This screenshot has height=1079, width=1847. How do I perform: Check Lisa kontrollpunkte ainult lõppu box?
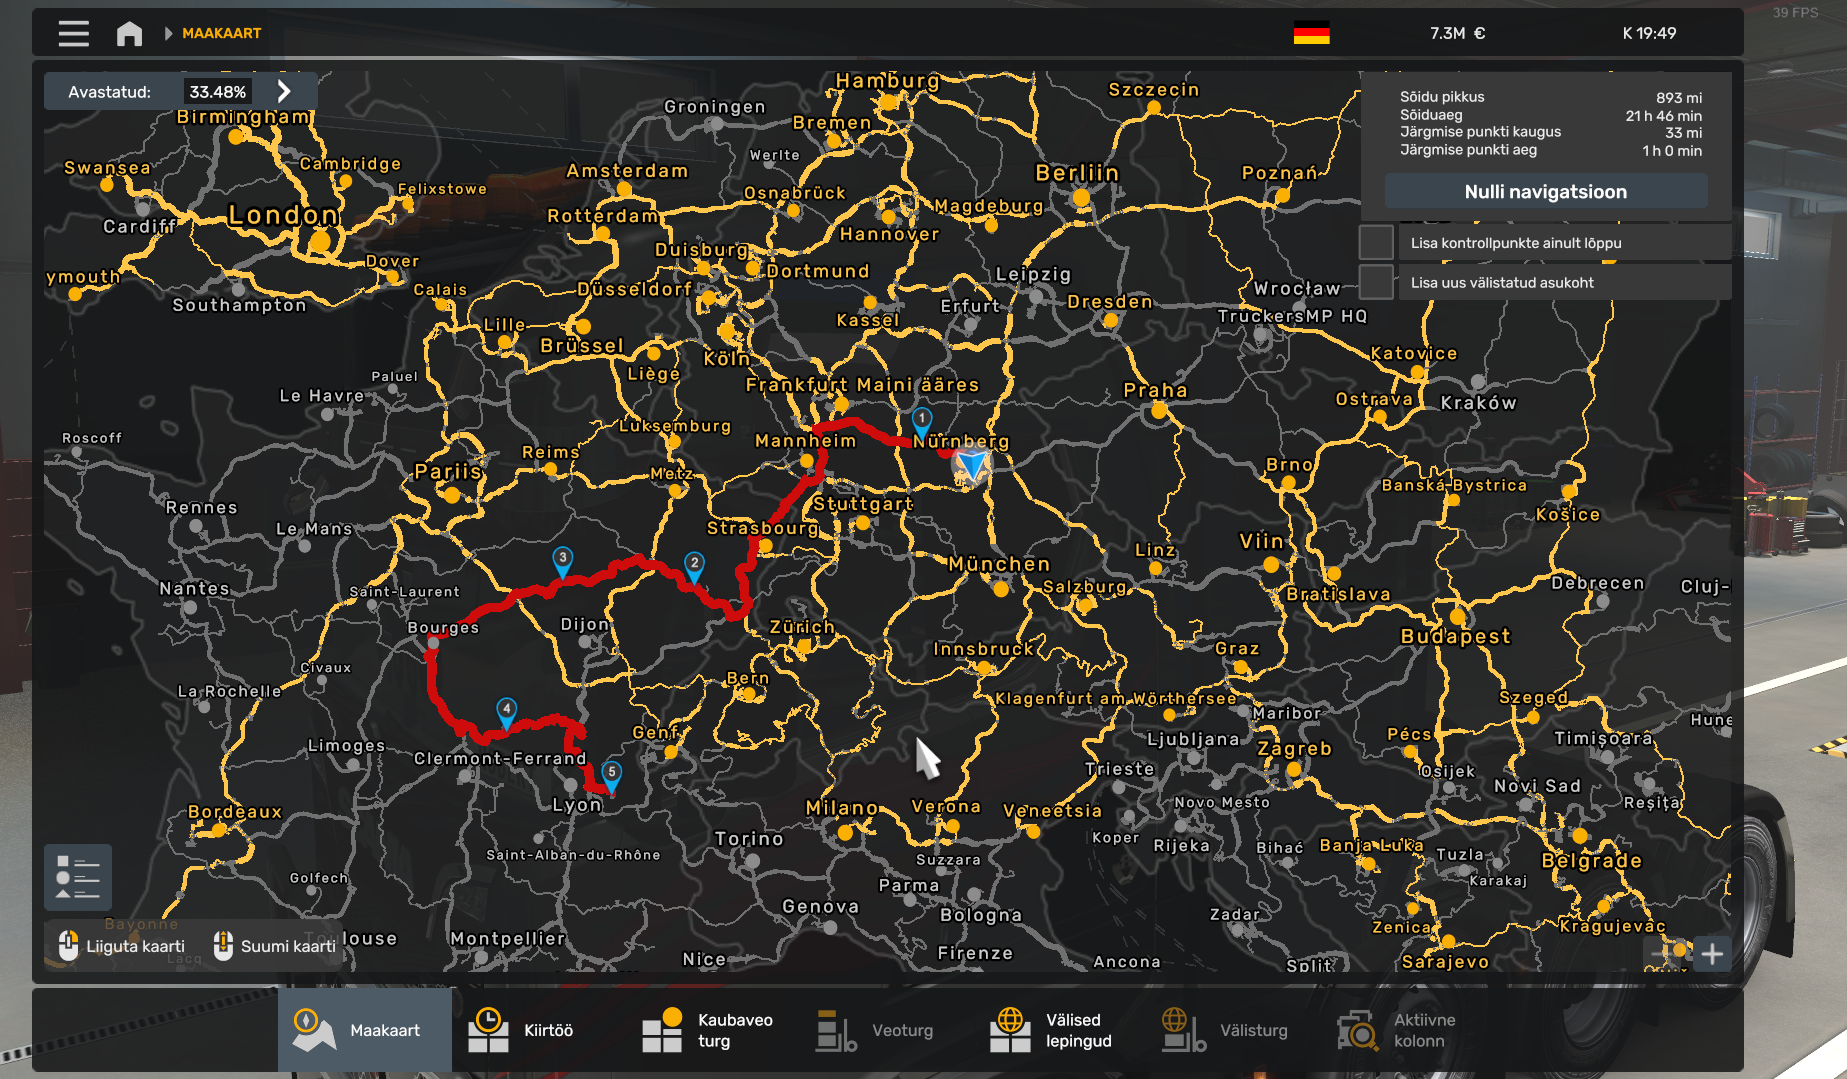[x=1376, y=242]
